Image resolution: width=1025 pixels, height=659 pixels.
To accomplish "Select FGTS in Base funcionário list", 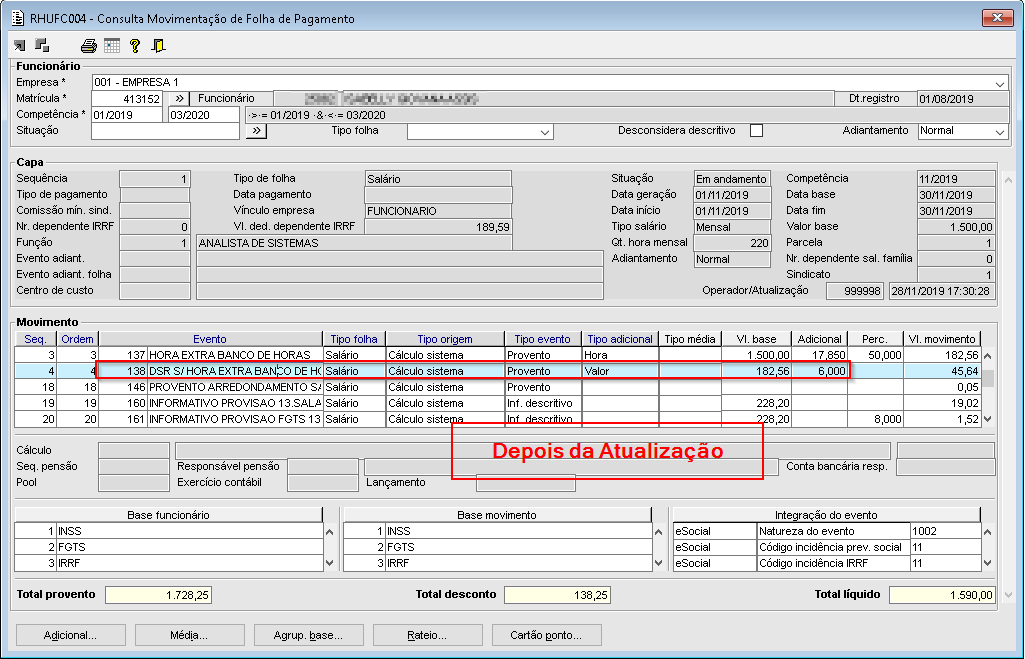I will pyautogui.click(x=169, y=547).
